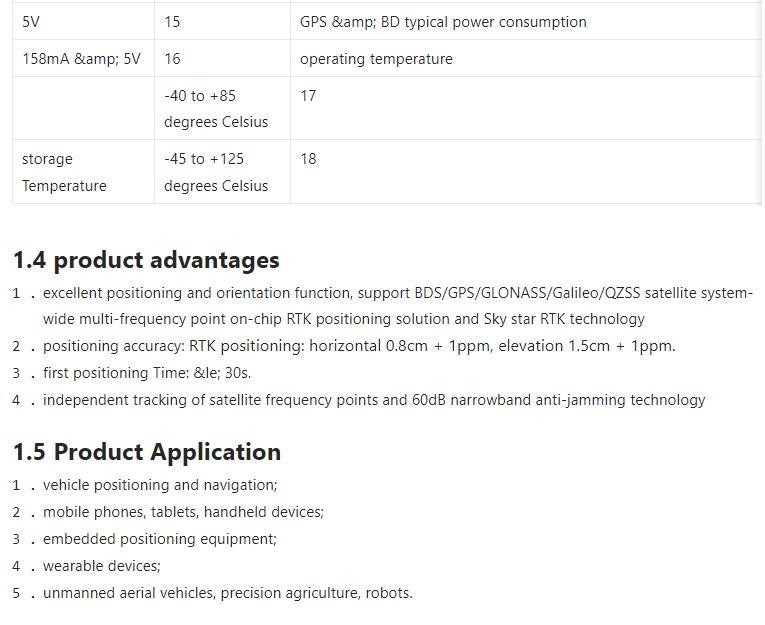Click 'vehicle positioning and navigation;' list item

tap(160, 485)
